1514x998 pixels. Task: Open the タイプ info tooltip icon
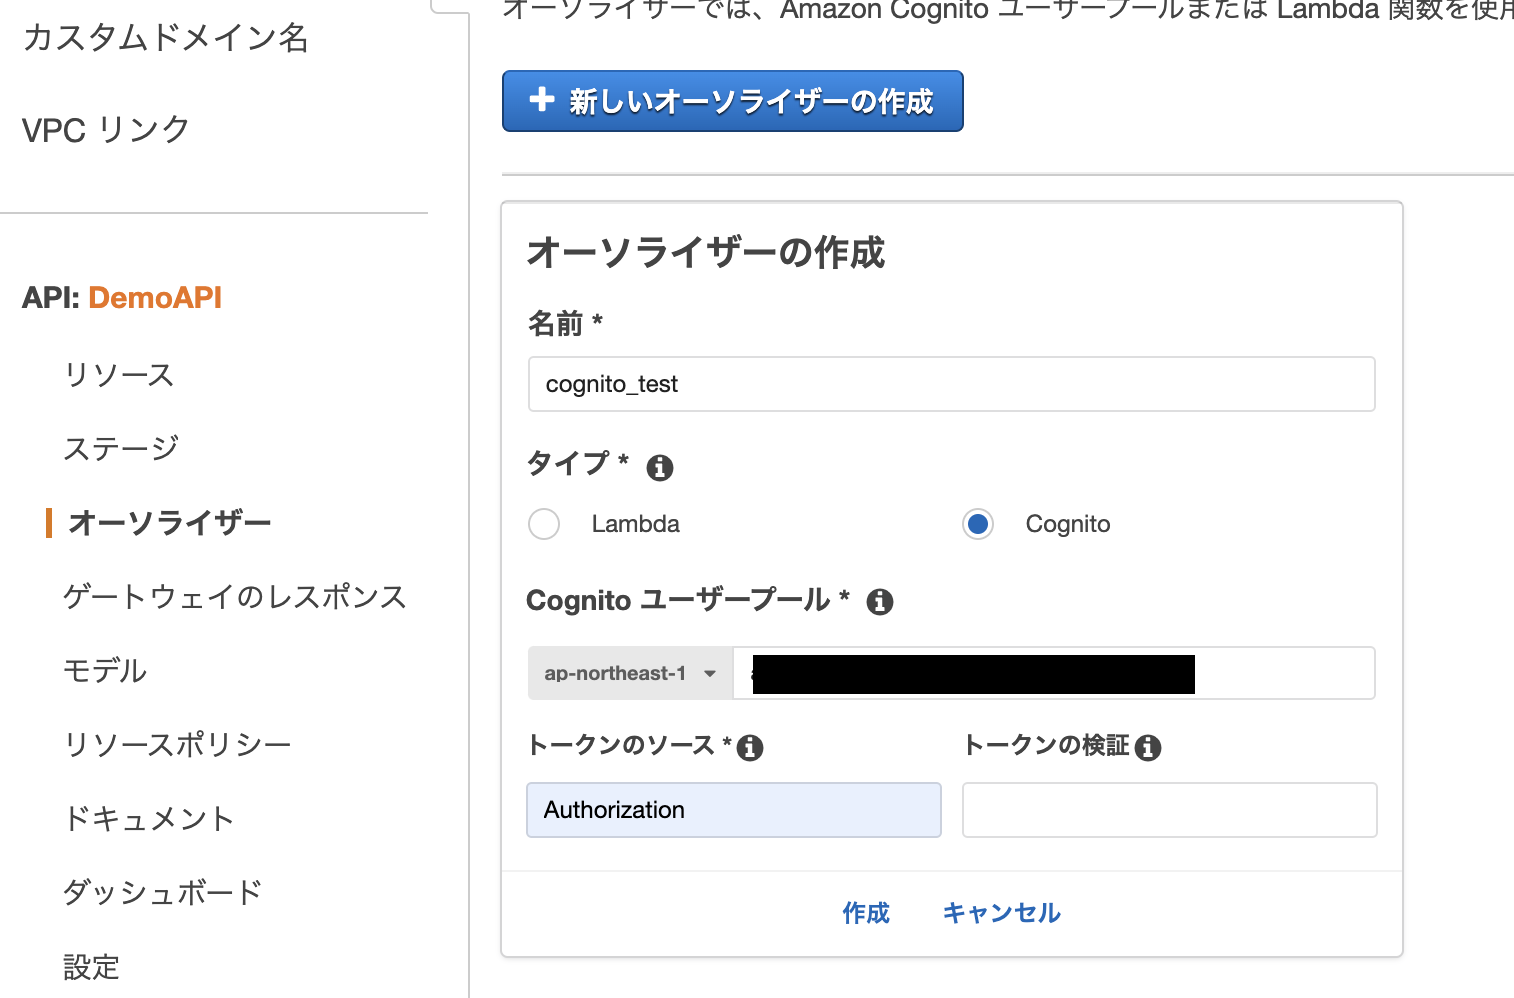[x=659, y=466]
